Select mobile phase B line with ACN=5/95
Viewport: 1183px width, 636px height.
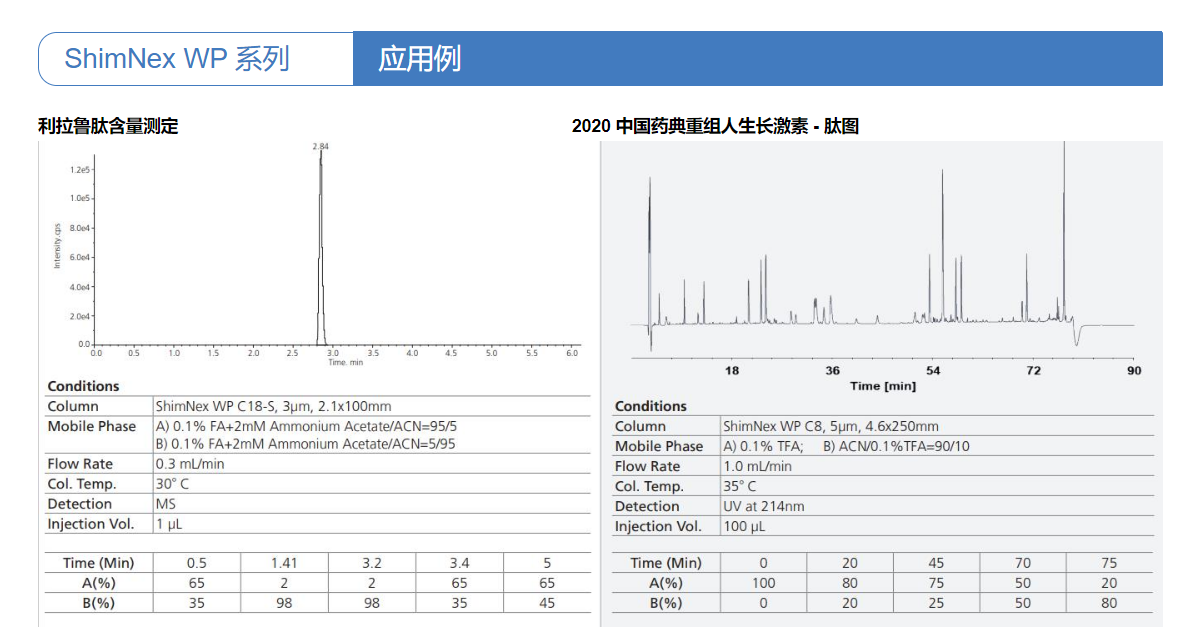click(305, 444)
